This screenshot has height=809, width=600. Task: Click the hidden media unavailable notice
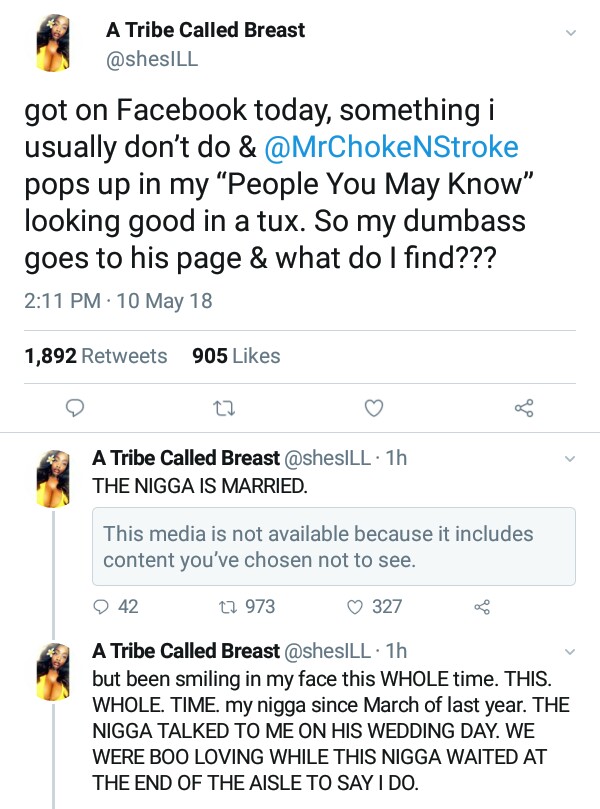coord(333,547)
